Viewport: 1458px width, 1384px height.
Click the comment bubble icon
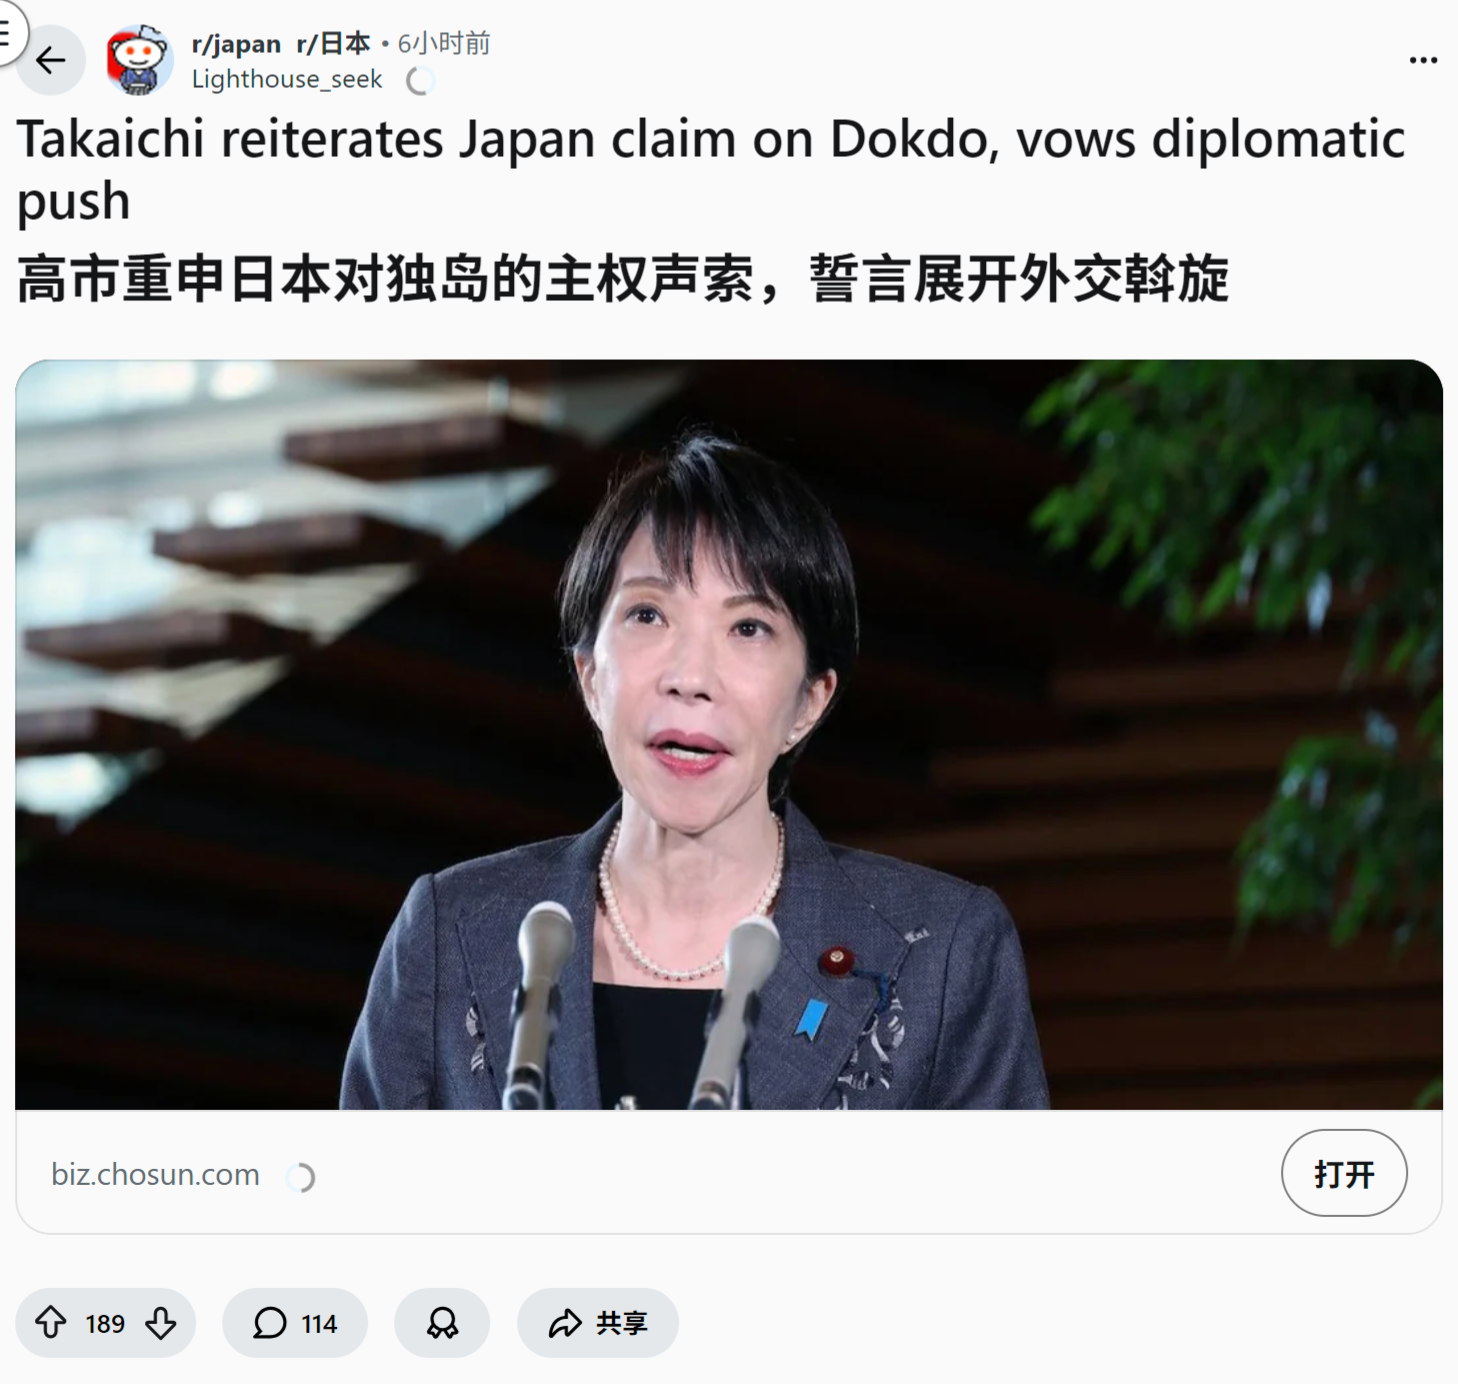click(x=270, y=1323)
